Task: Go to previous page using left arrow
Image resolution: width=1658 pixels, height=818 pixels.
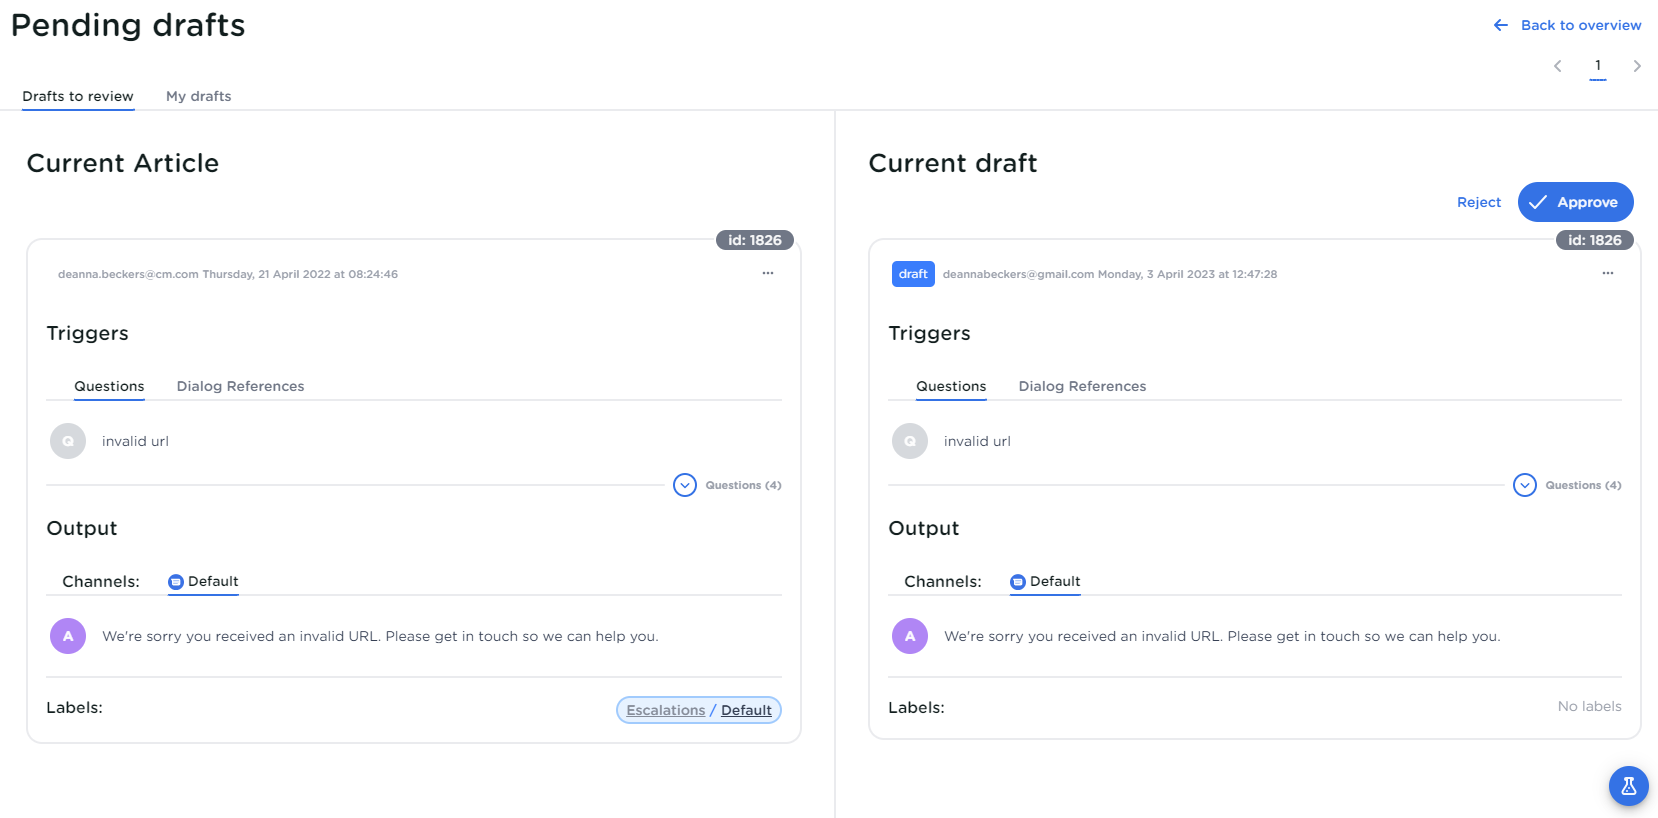Action: click(x=1557, y=66)
